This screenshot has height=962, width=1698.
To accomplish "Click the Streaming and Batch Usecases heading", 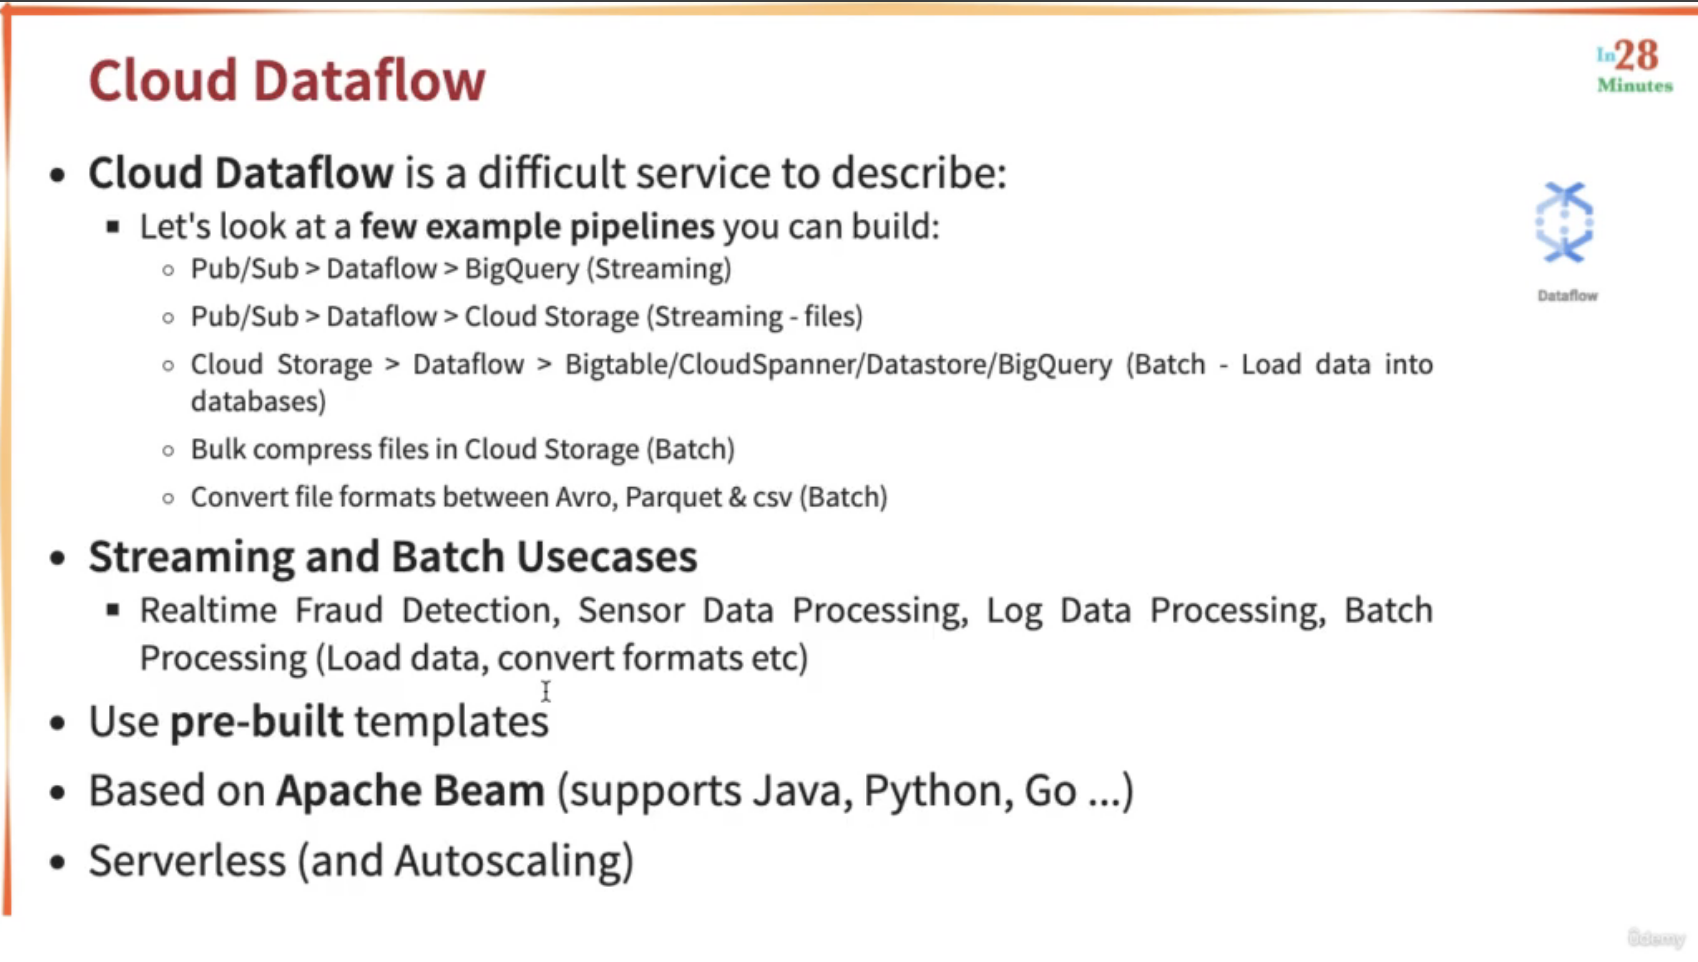I will click(393, 557).
